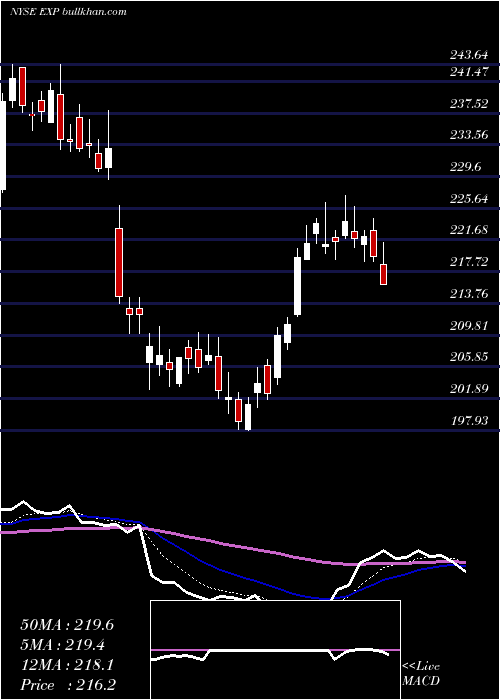The width and height of the screenshot is (500, 700).
Task: Select the 197.93 price axis label
Action: pos(469,420)
